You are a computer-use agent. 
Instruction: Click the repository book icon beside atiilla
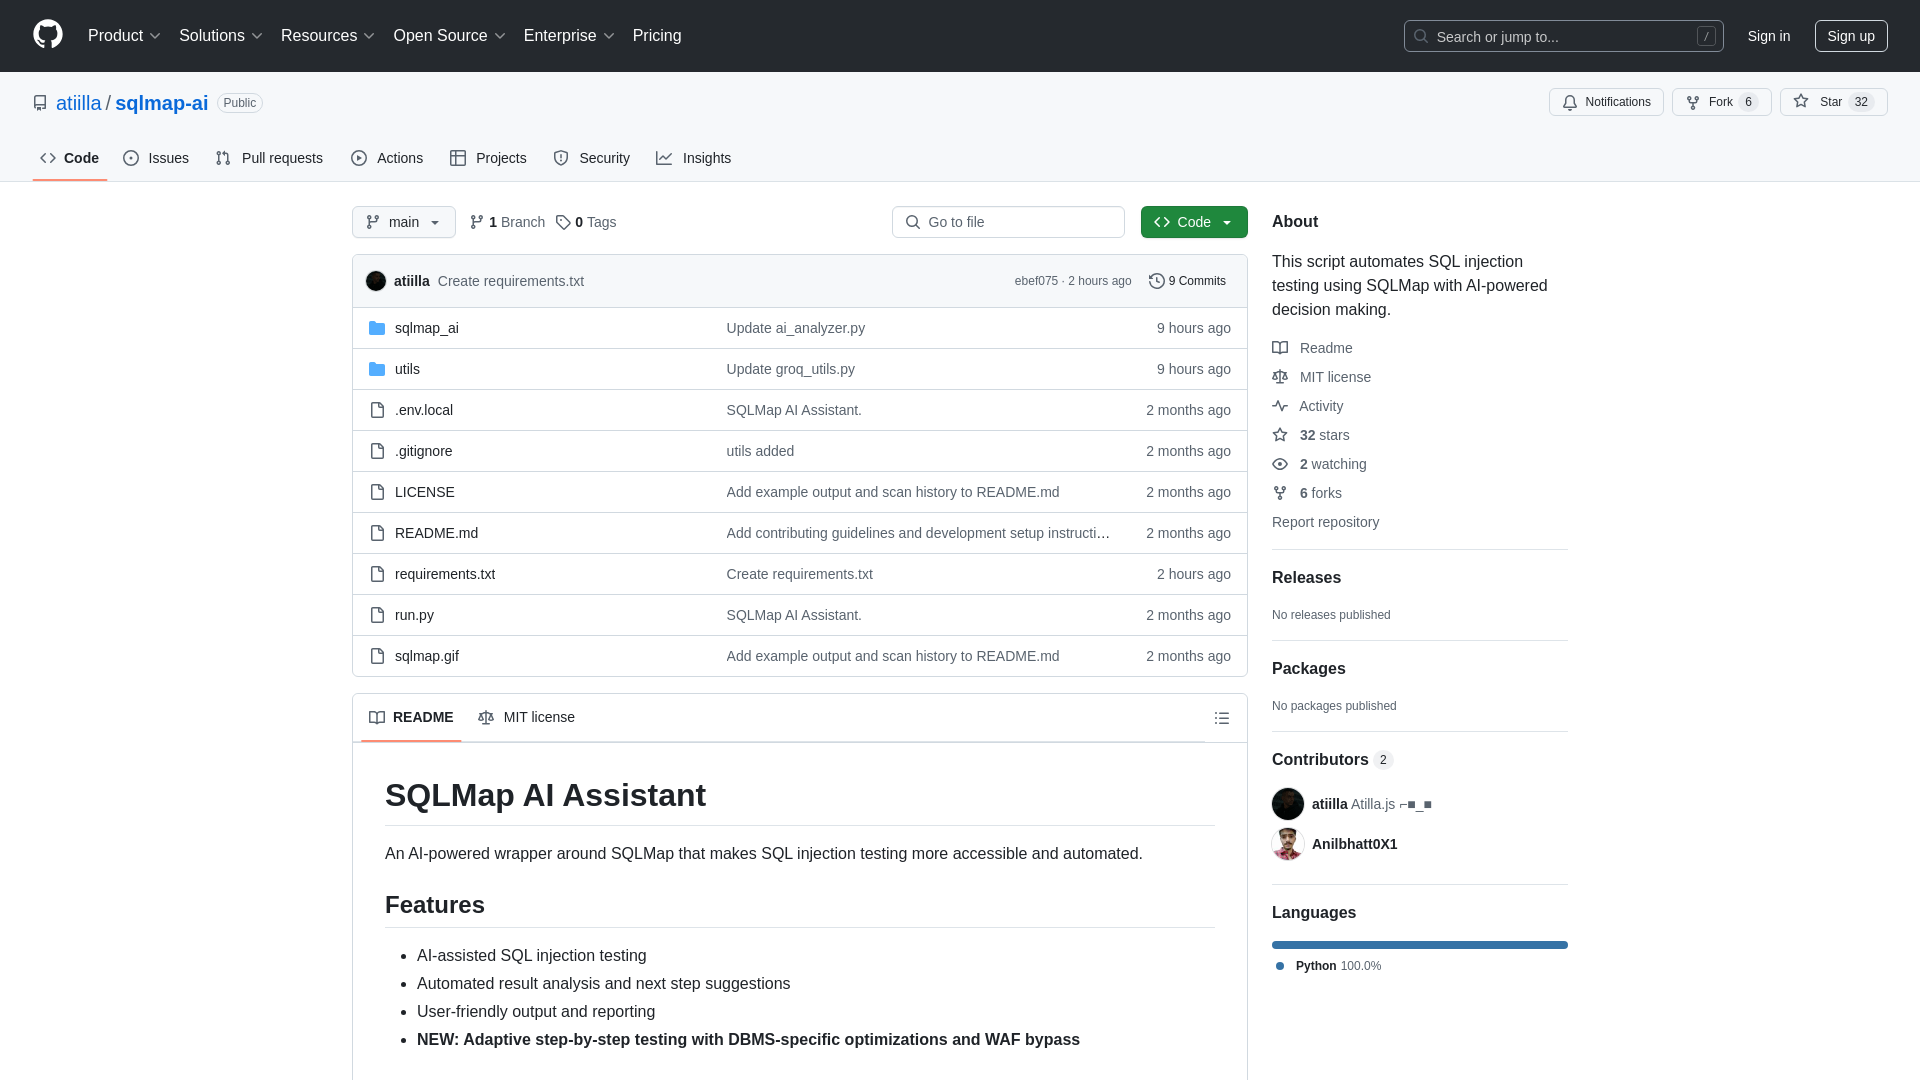40,103
